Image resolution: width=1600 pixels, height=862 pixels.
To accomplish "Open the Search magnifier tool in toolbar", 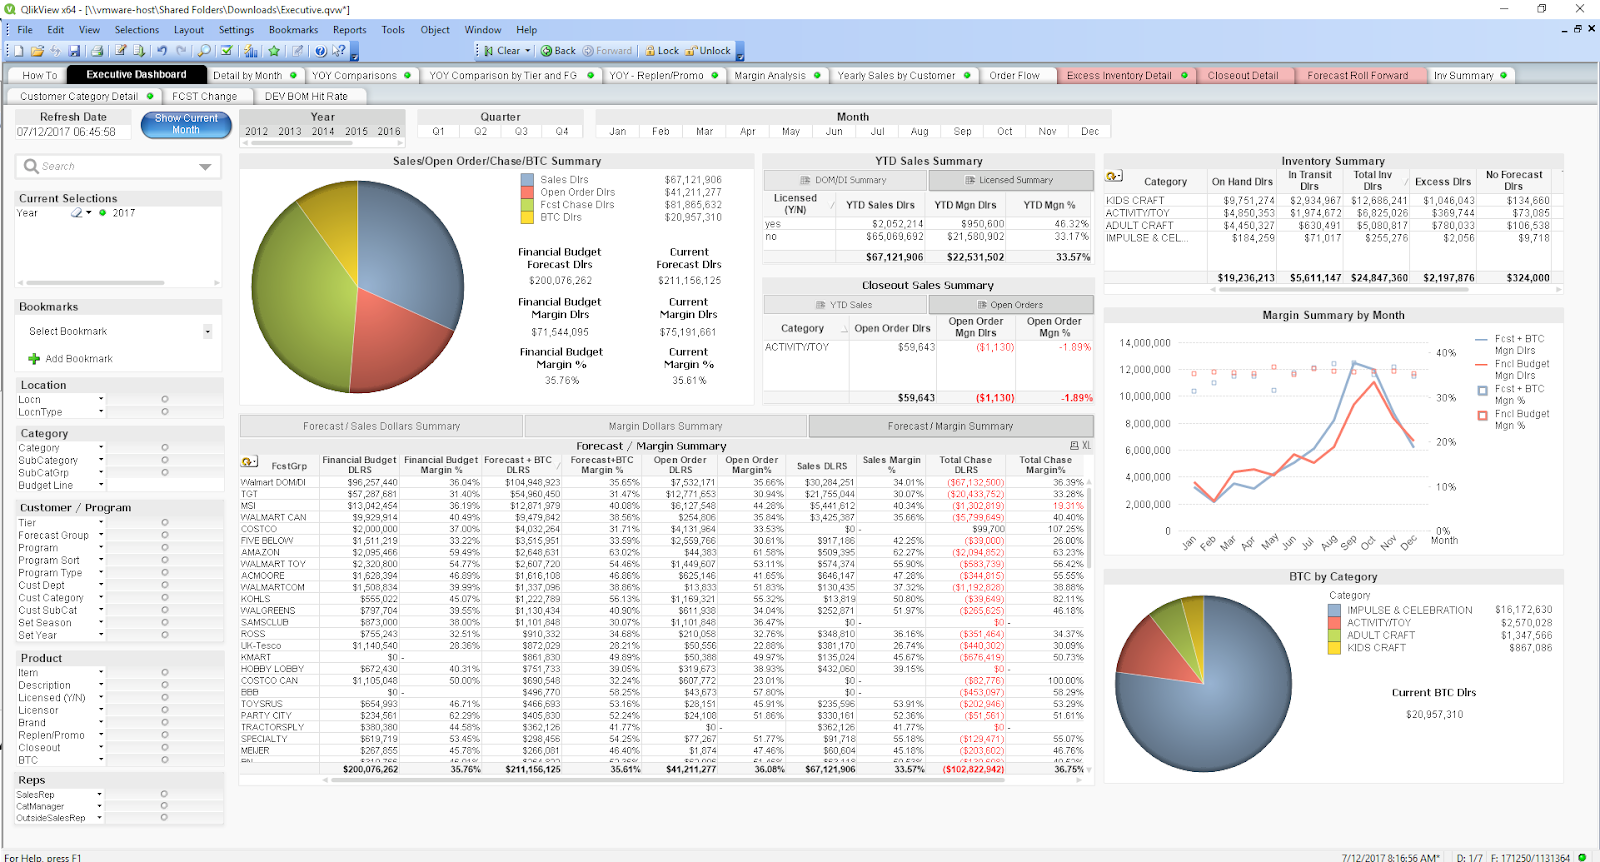I will pyautogui.click(x=204, y=50).
